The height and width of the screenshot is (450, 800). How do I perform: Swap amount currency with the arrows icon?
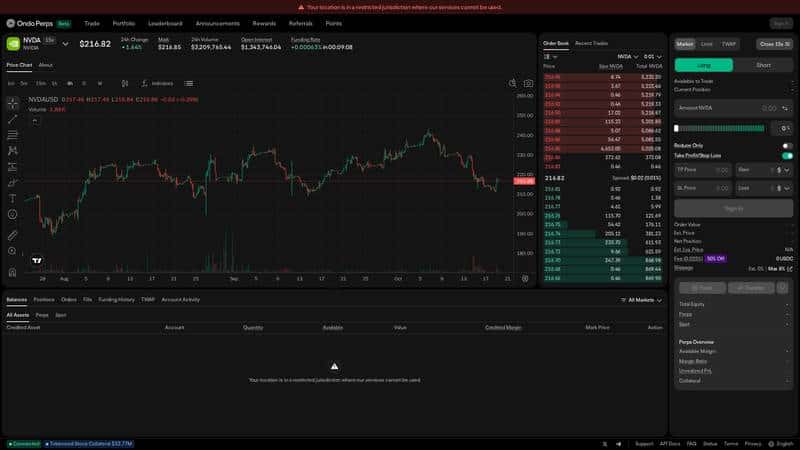[x=785, y=108]
